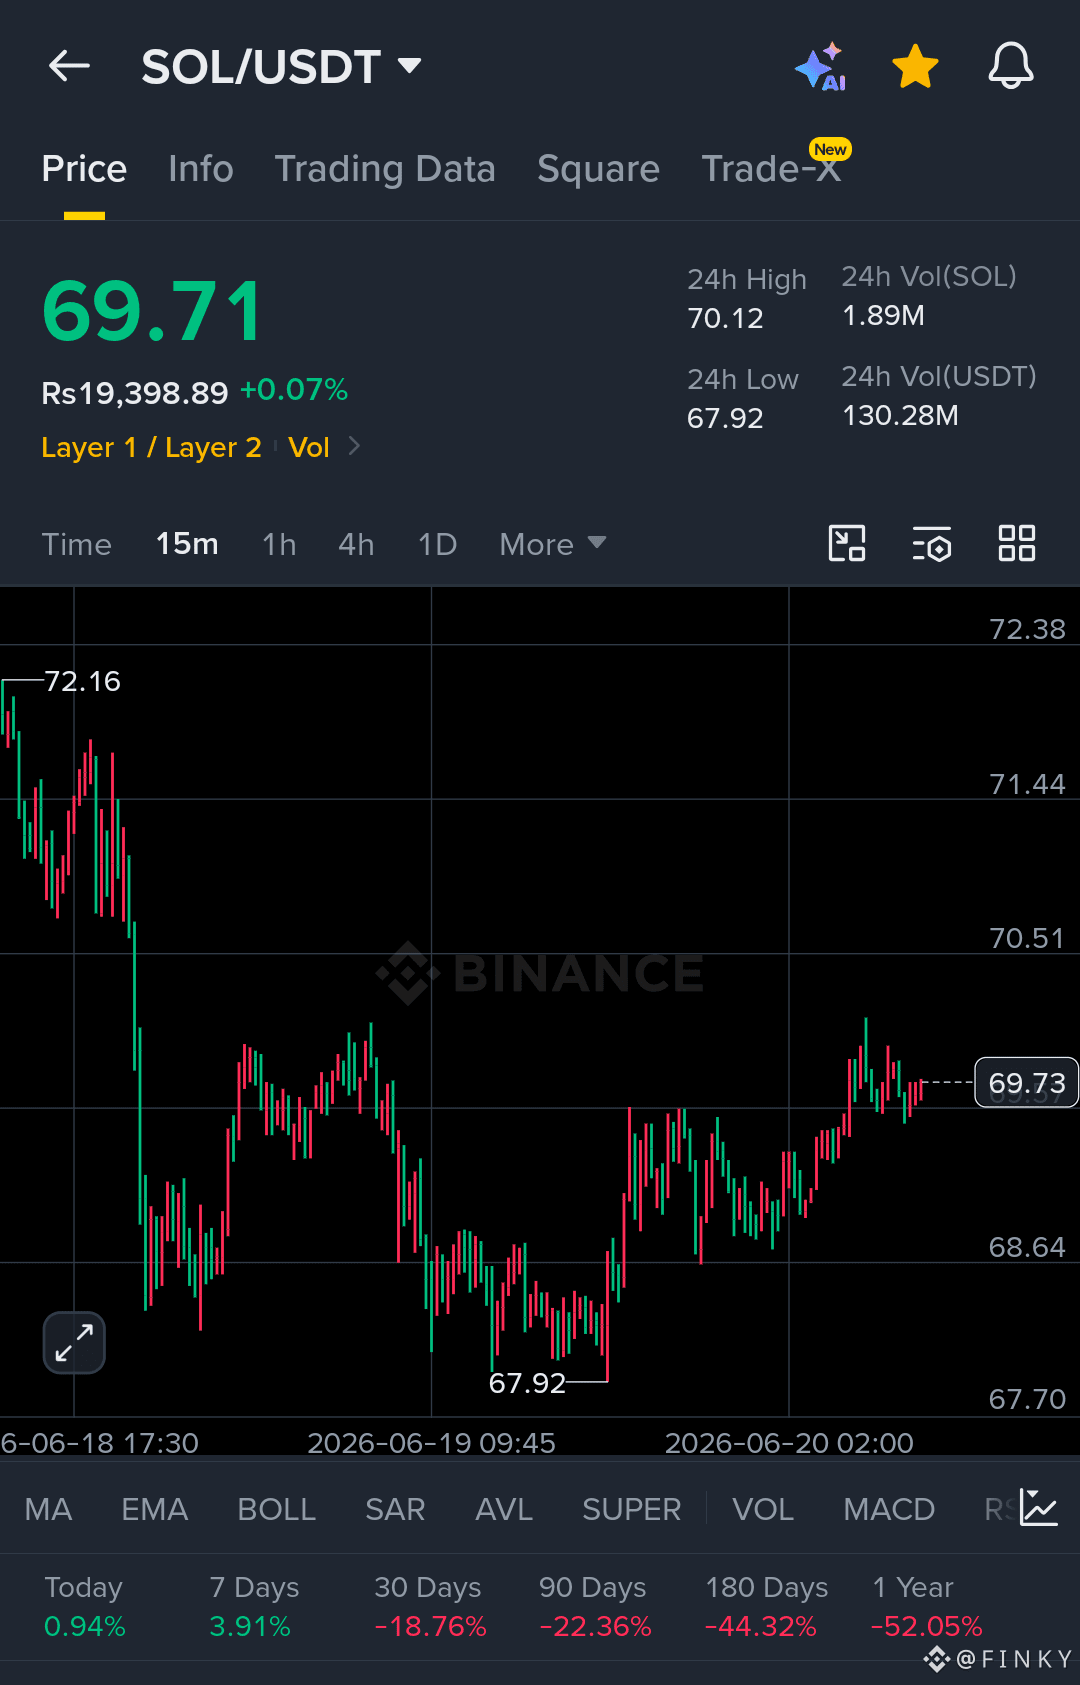Click the 24h High value 70.12
Screen dimensions: 1080x1685
[725, 318]
